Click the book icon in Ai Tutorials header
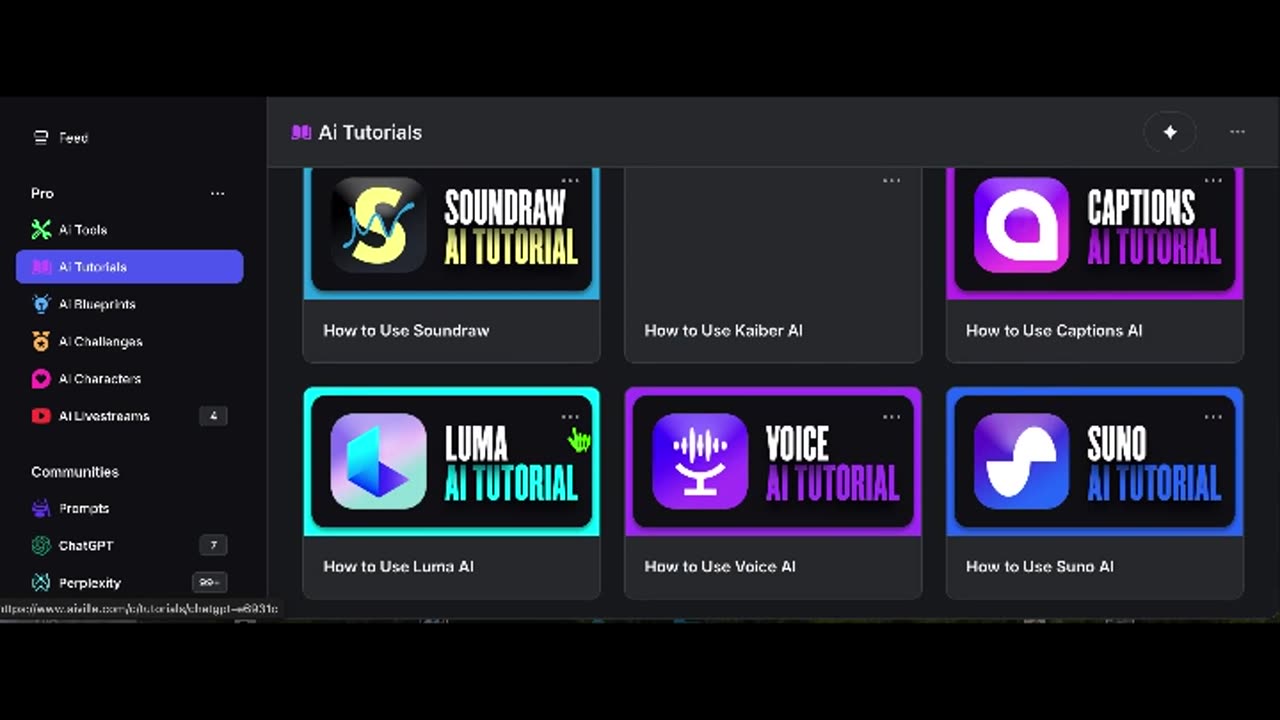1280x720 pixels. point(301,132)
